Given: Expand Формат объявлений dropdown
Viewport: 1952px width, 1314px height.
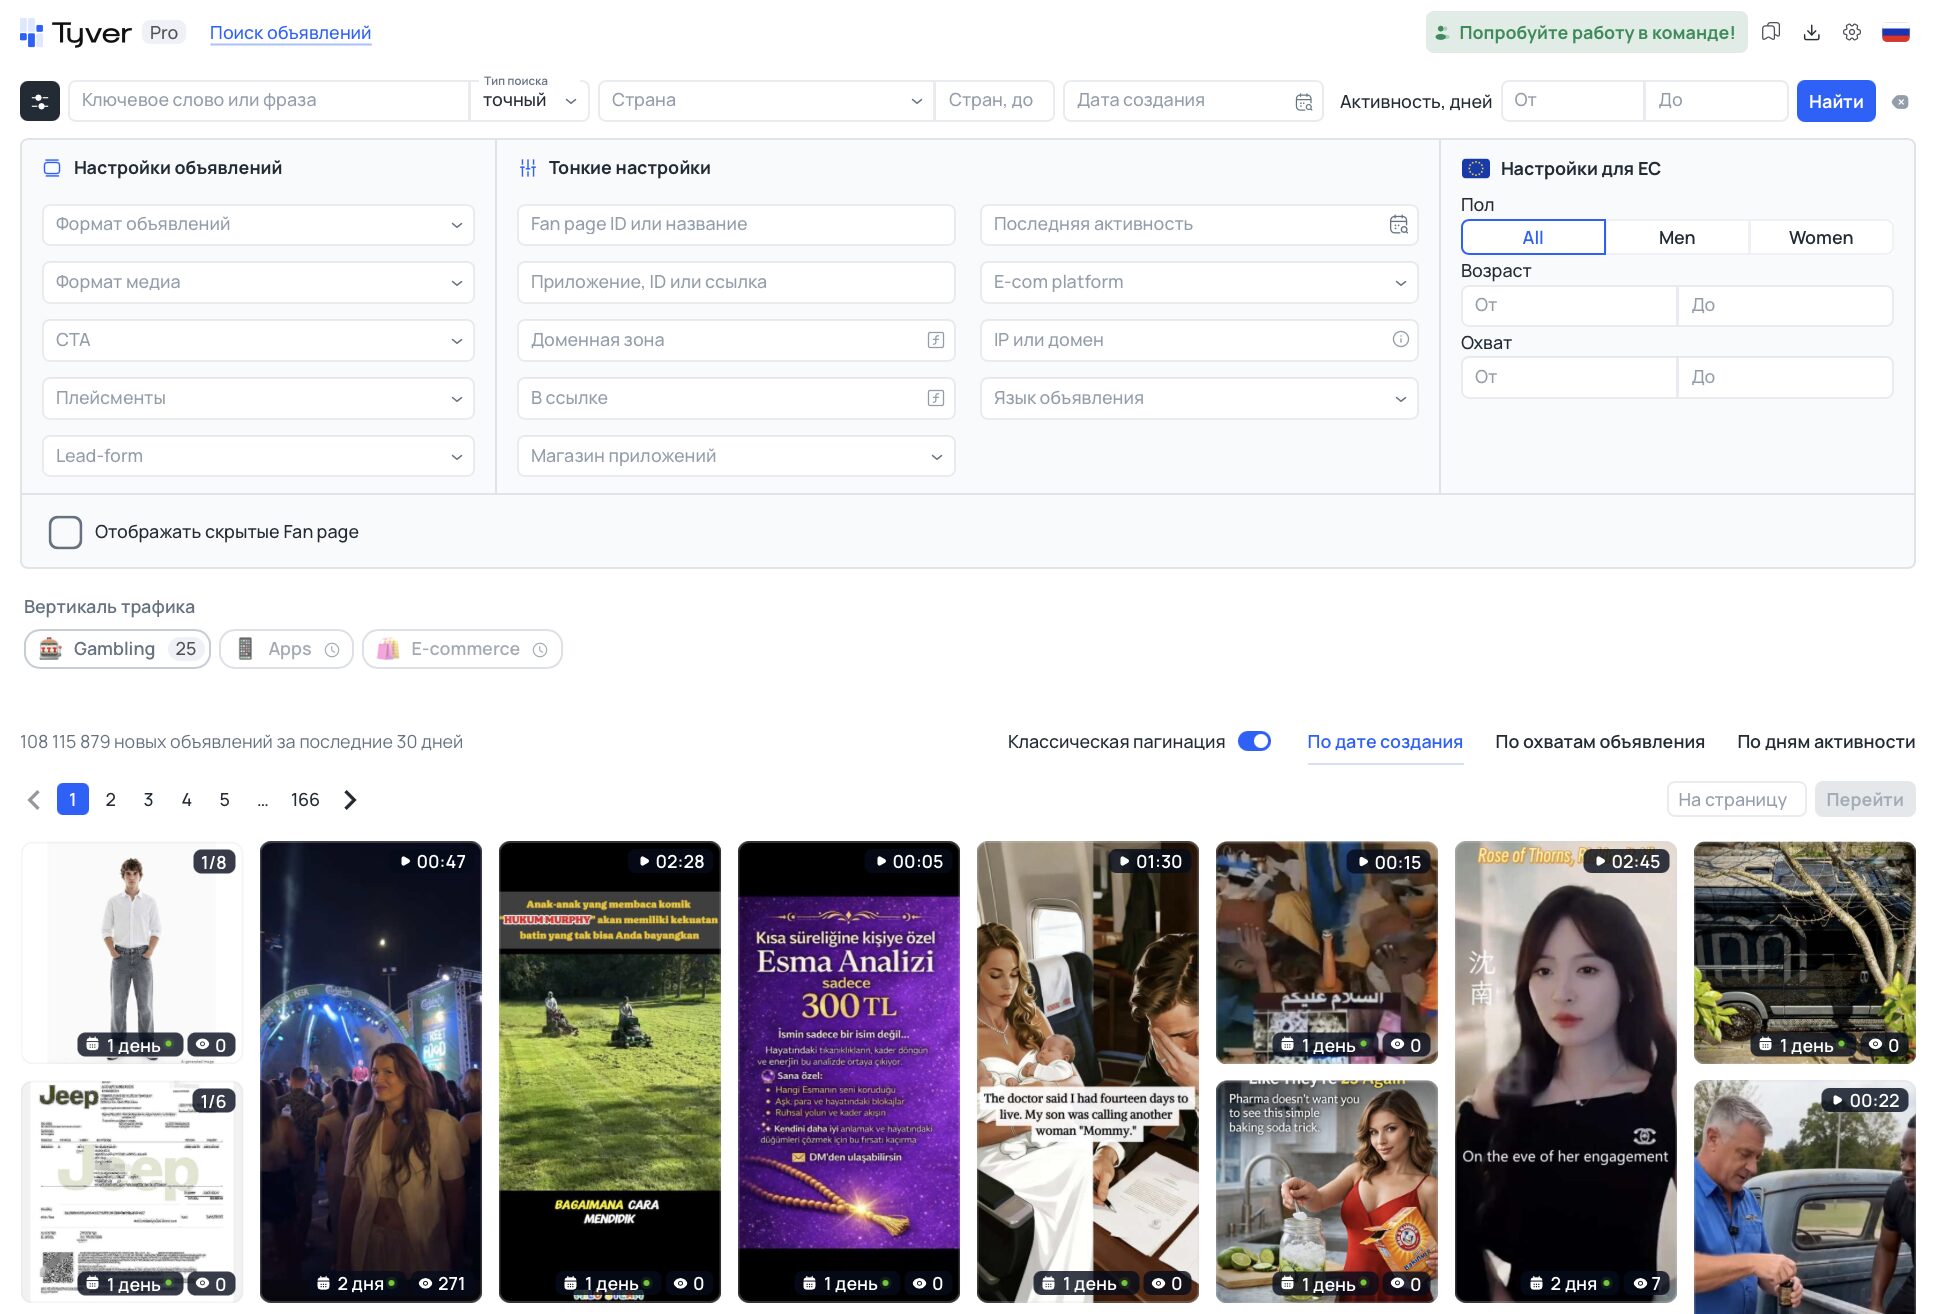Looking at the screenshot, I should [x=258, y=225].
